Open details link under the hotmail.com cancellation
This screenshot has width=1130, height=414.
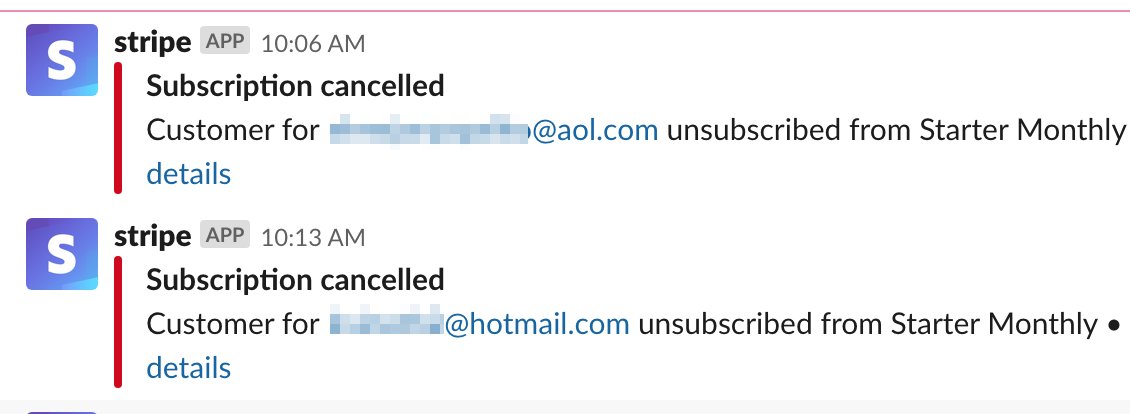(188, 368)
